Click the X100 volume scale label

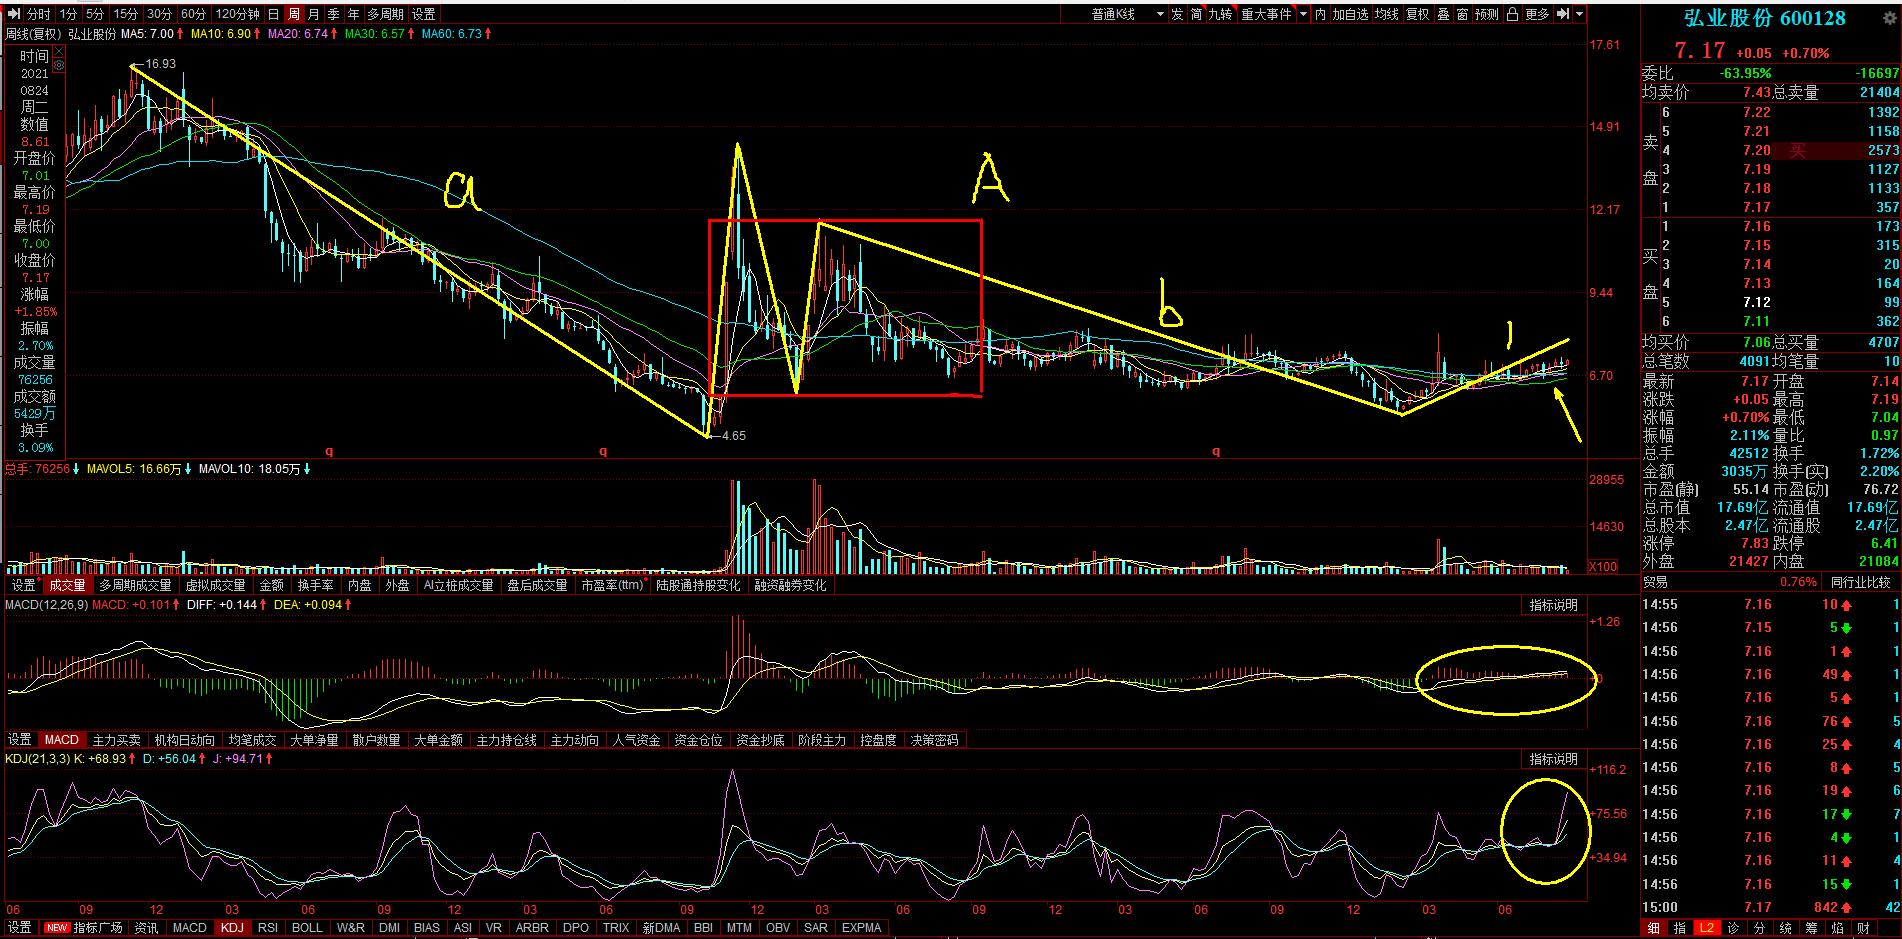[1603, 567]
